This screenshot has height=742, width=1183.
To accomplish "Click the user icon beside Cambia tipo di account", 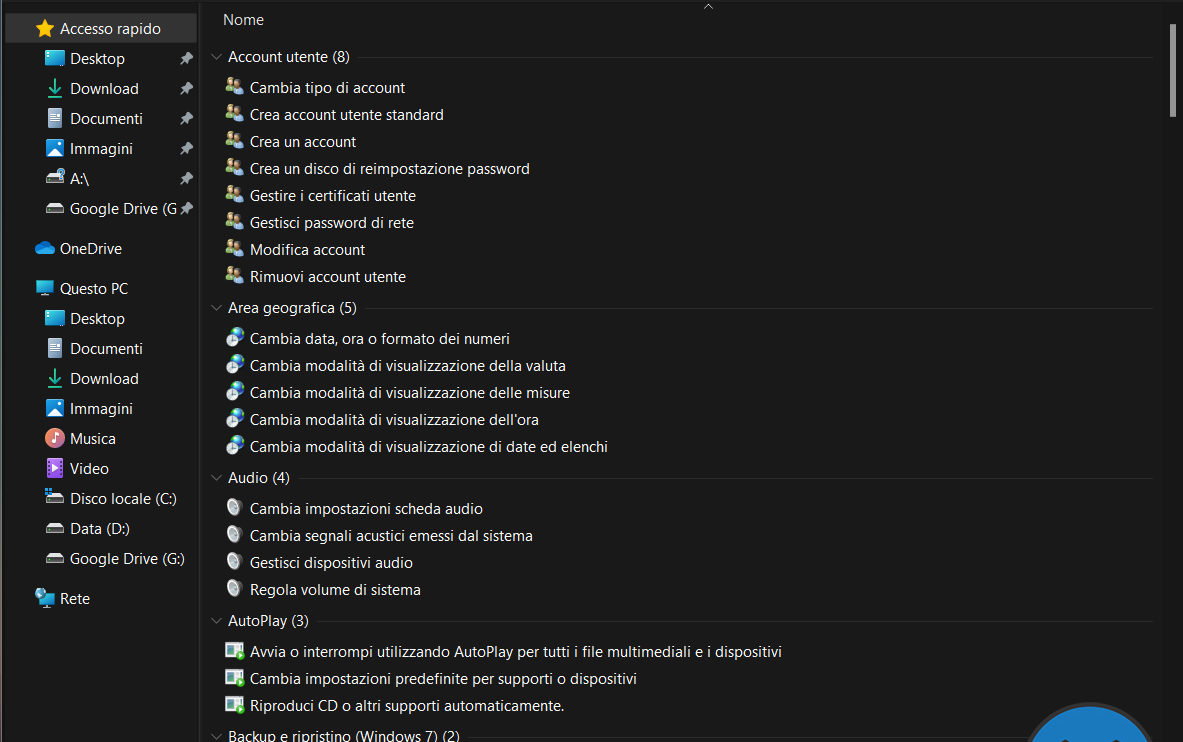I will point(235,87).
